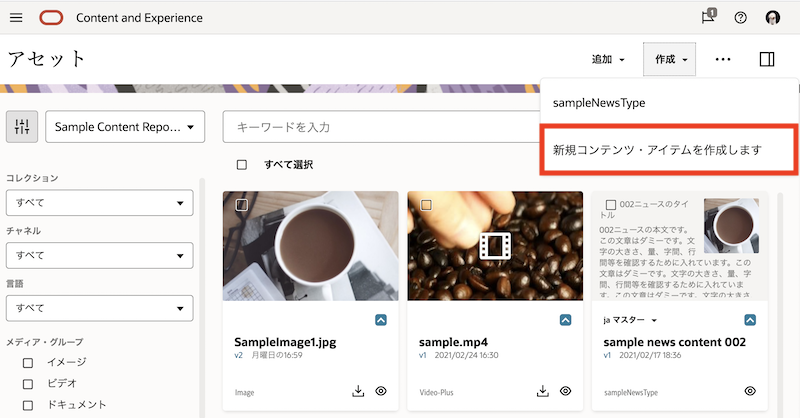Expand the Sample Content Repository dropdown

point(124,127)
